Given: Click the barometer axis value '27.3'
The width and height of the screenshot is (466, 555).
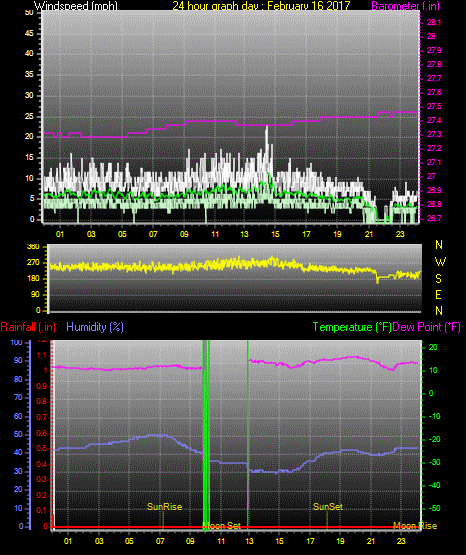Looking at the screenshot, I should coord(434,134).
